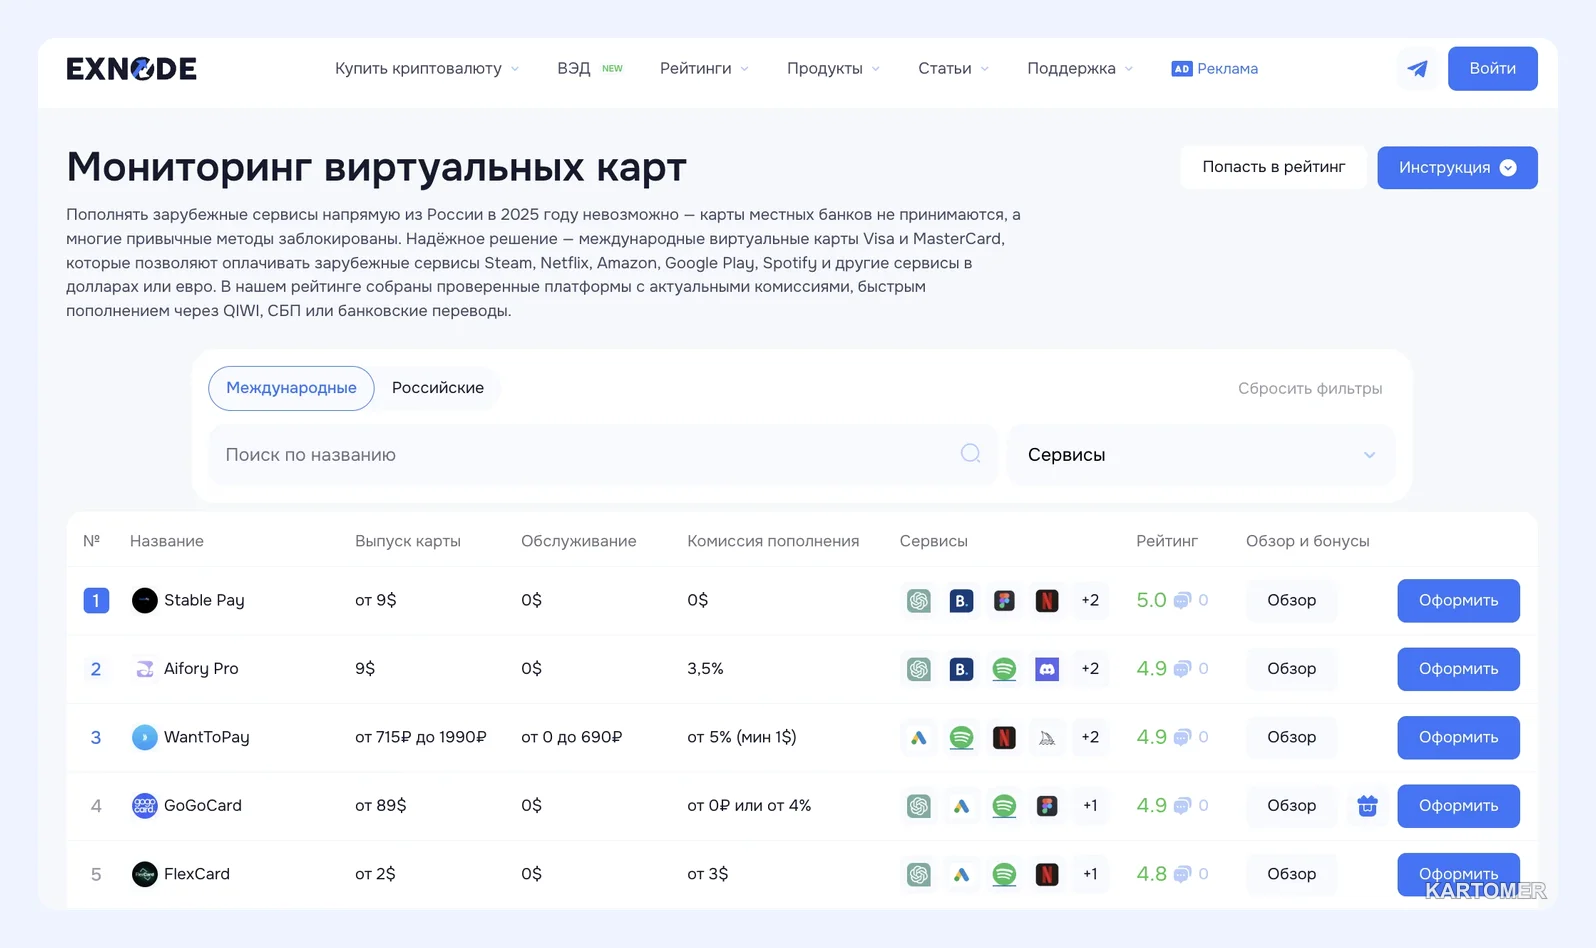Click the Google Ads icon in WantToPay row
Viewport: 1596px width, 948px height.
click(x=918, y=737)
